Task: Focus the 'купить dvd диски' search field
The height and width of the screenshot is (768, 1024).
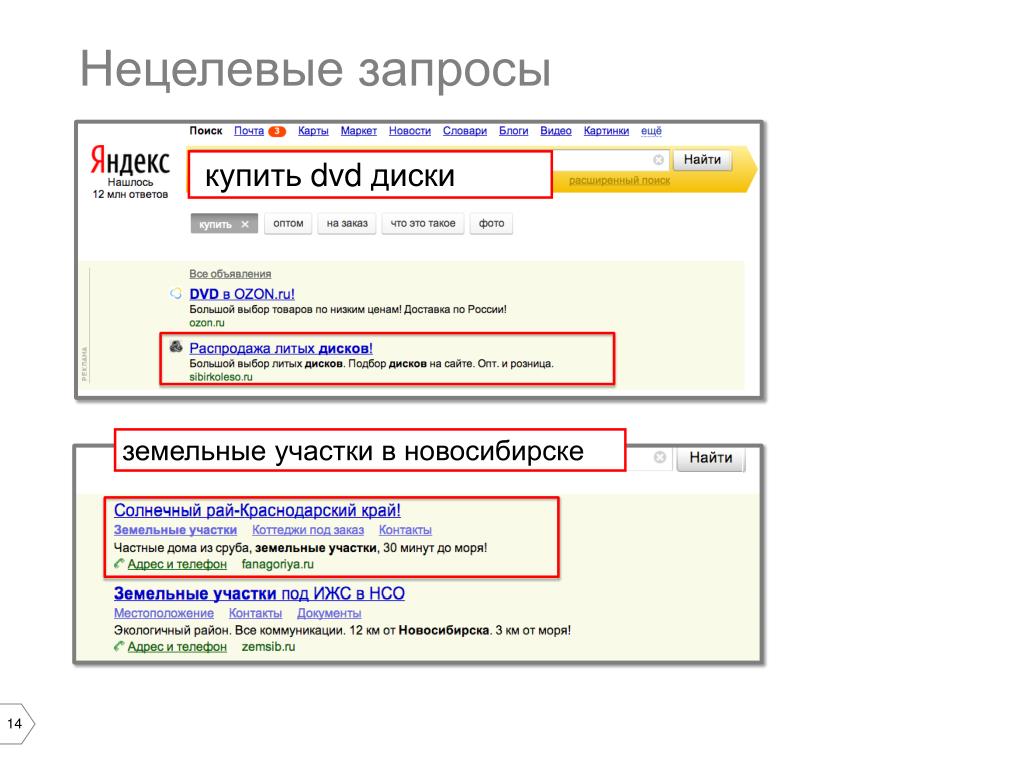Action: coord(370,174)
